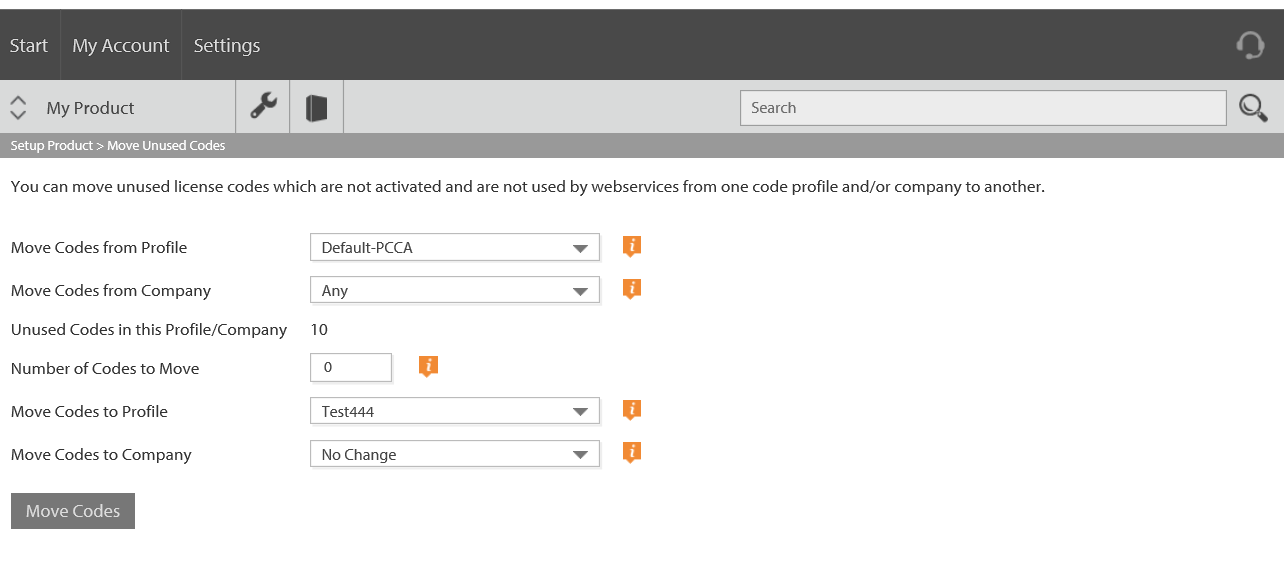Image resolution: width=1284 pixels, height=566 pixels.
Task: Open the Default-PCCA profile dropdown
Action: click(455, 247)
